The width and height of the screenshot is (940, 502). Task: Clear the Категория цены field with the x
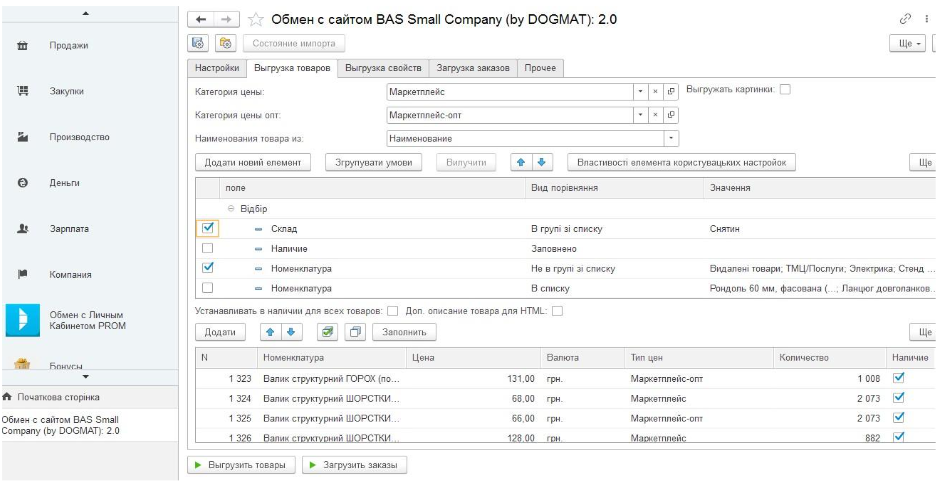click(656, 91)
